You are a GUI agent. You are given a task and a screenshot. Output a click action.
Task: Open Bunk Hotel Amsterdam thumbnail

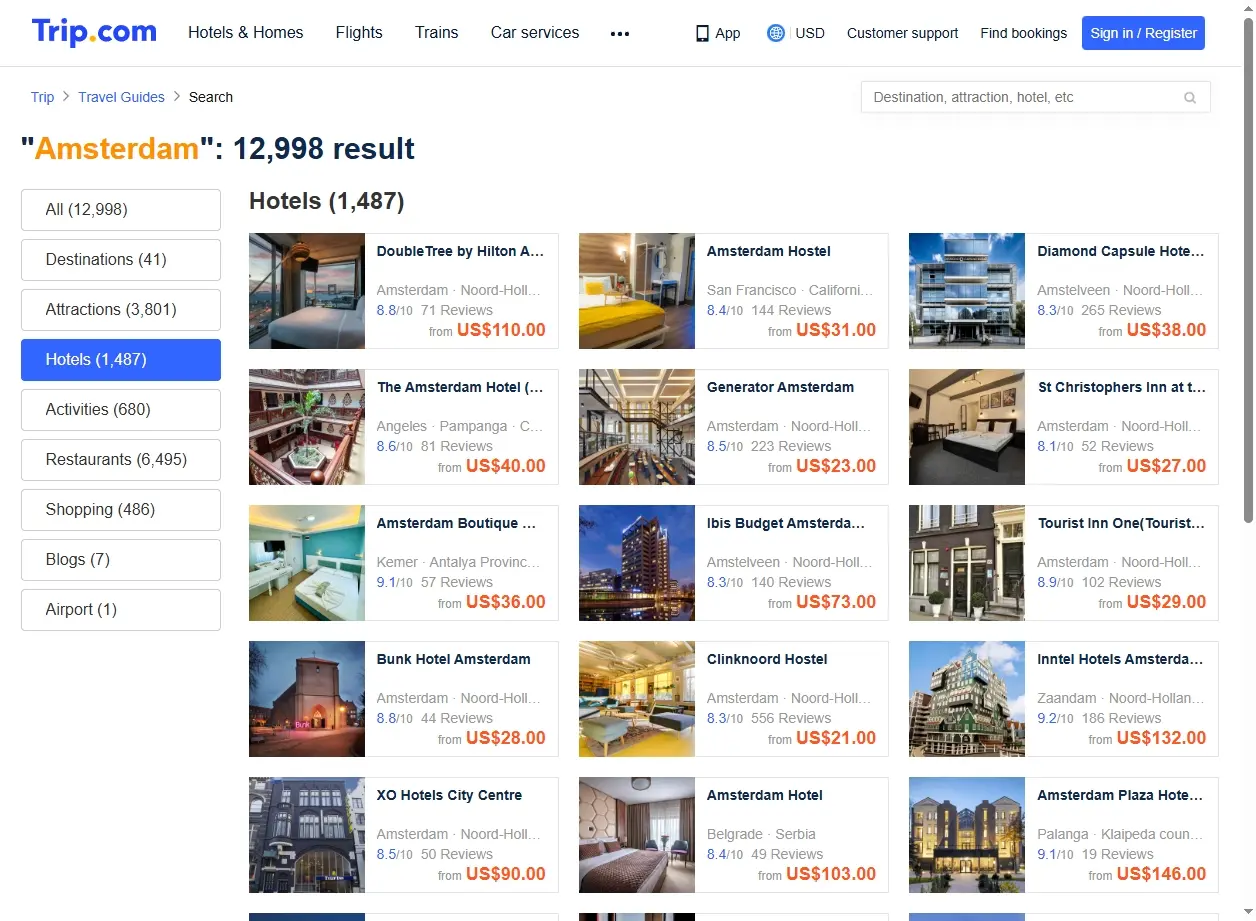[307, 699]
